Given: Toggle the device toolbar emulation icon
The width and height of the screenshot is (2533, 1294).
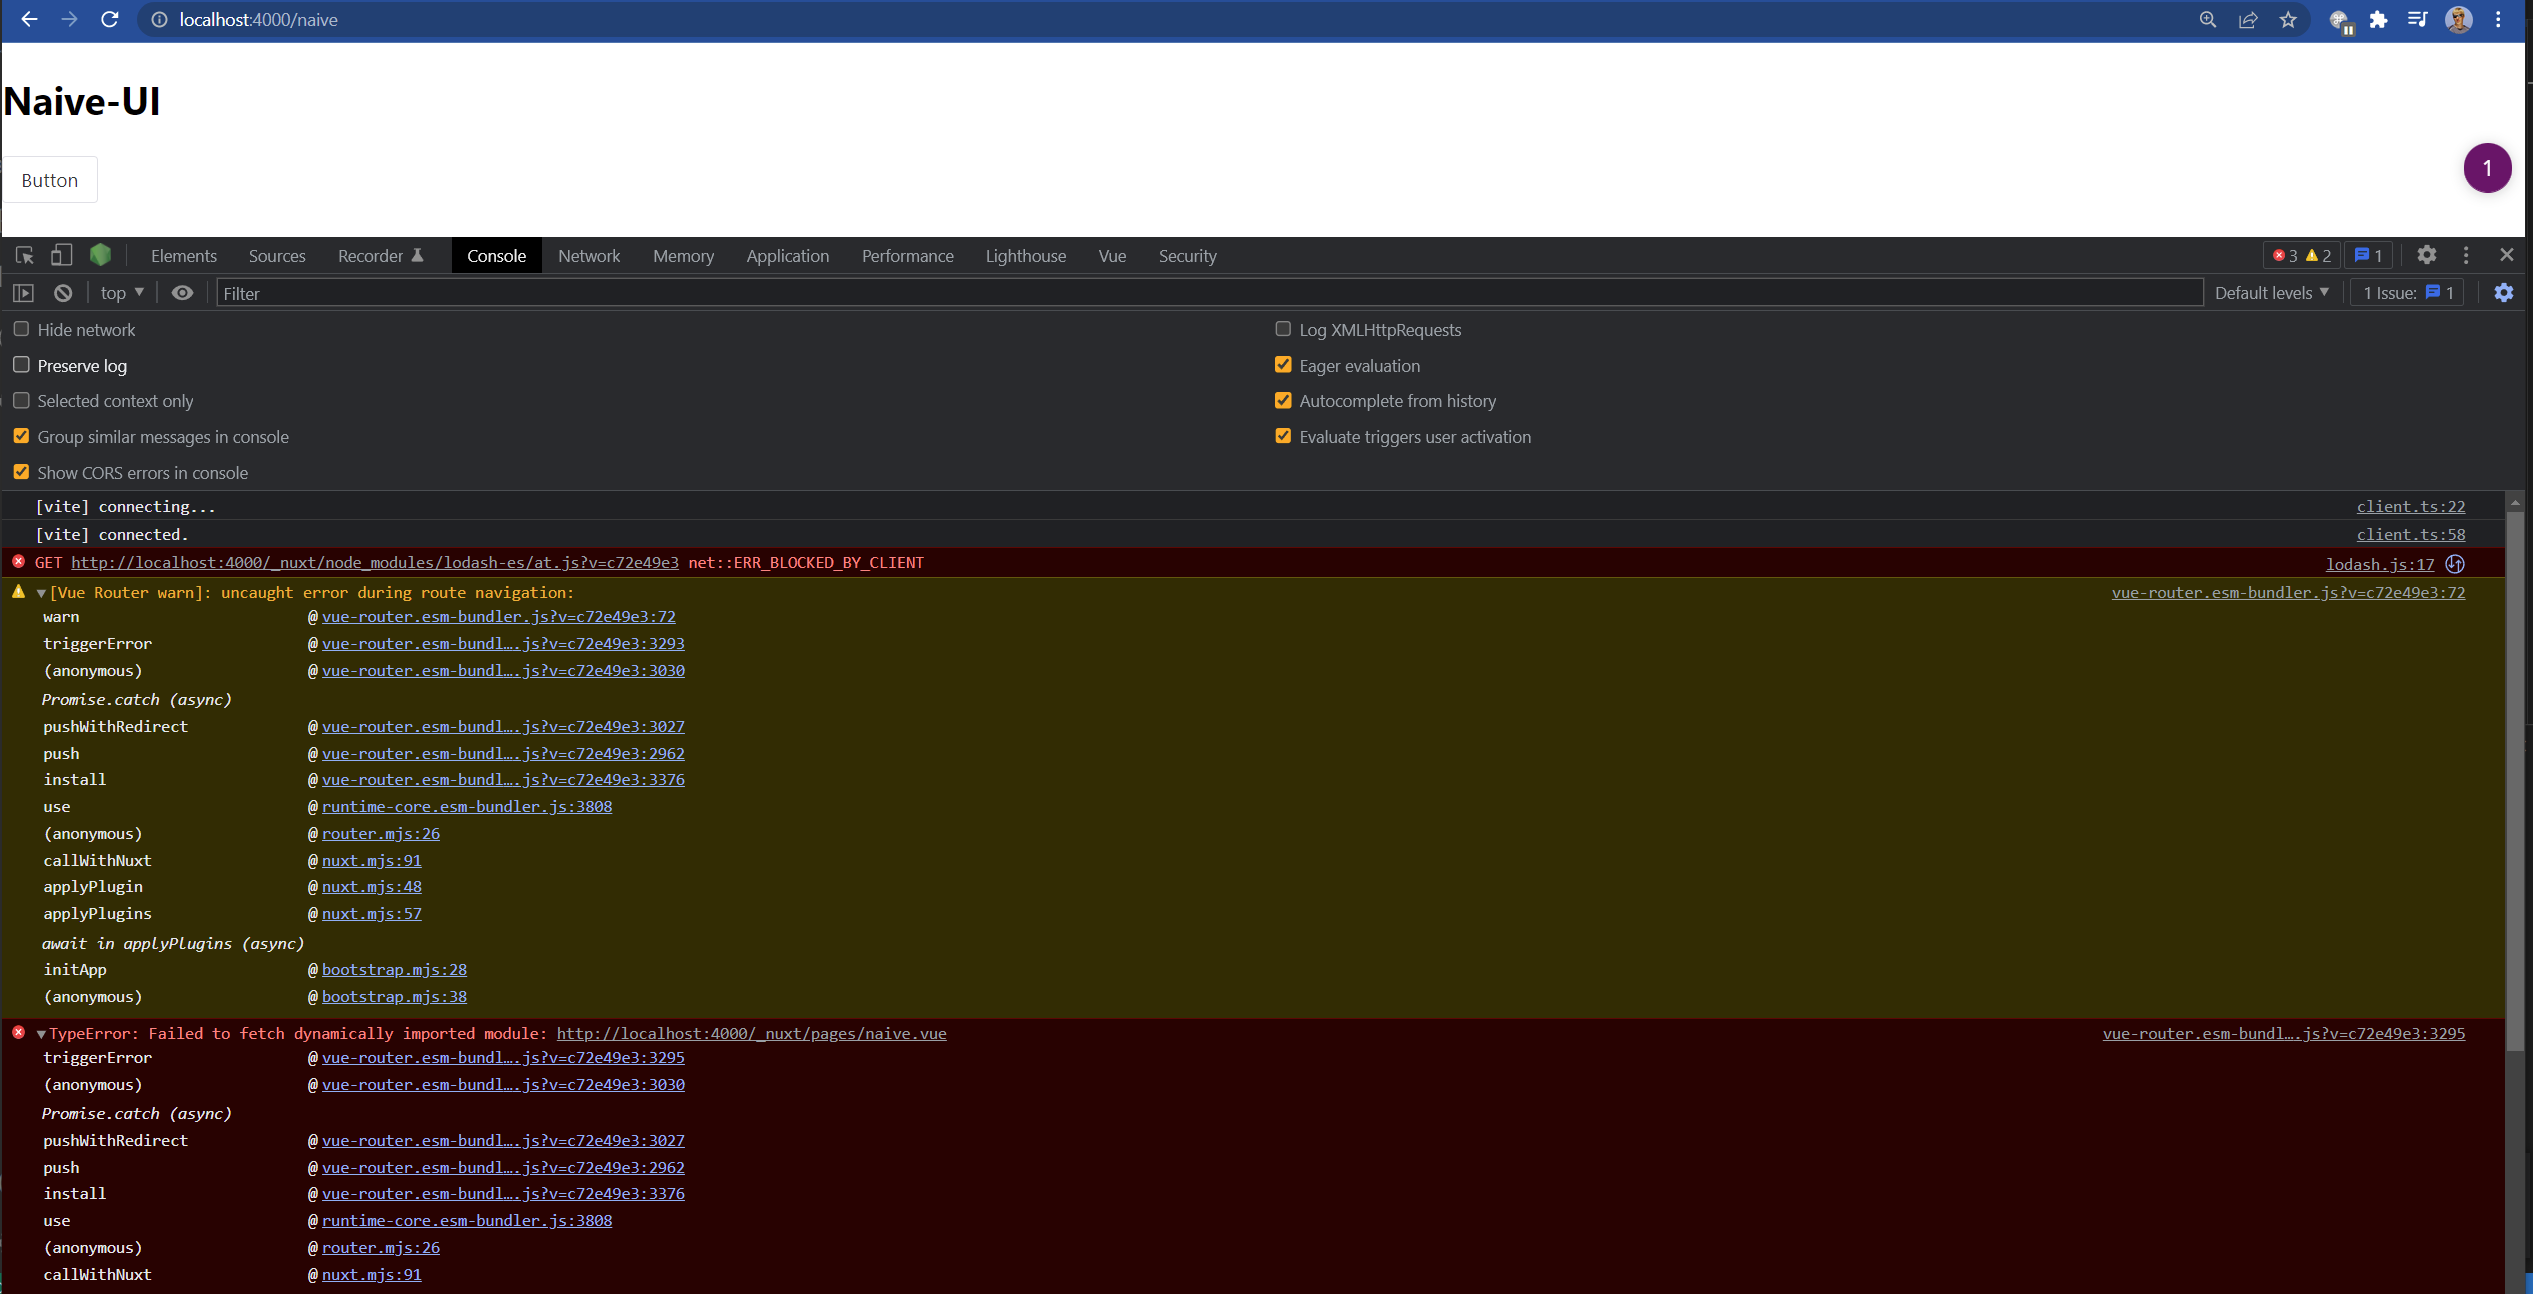Looking at the screenshot, I should [61, 255].
